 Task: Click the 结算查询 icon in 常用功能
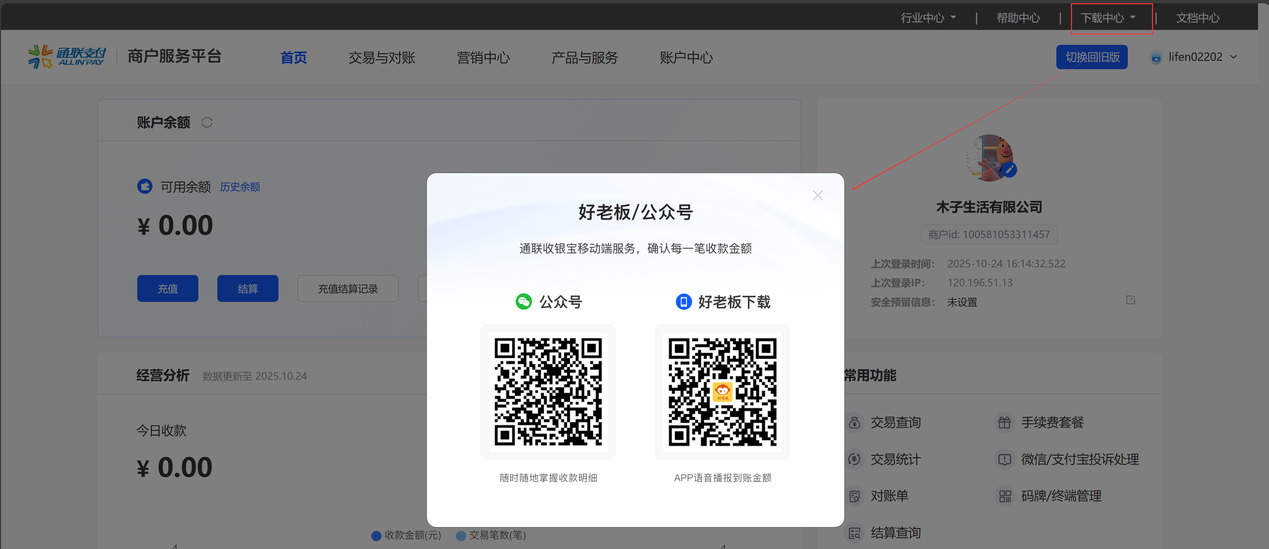854,533
